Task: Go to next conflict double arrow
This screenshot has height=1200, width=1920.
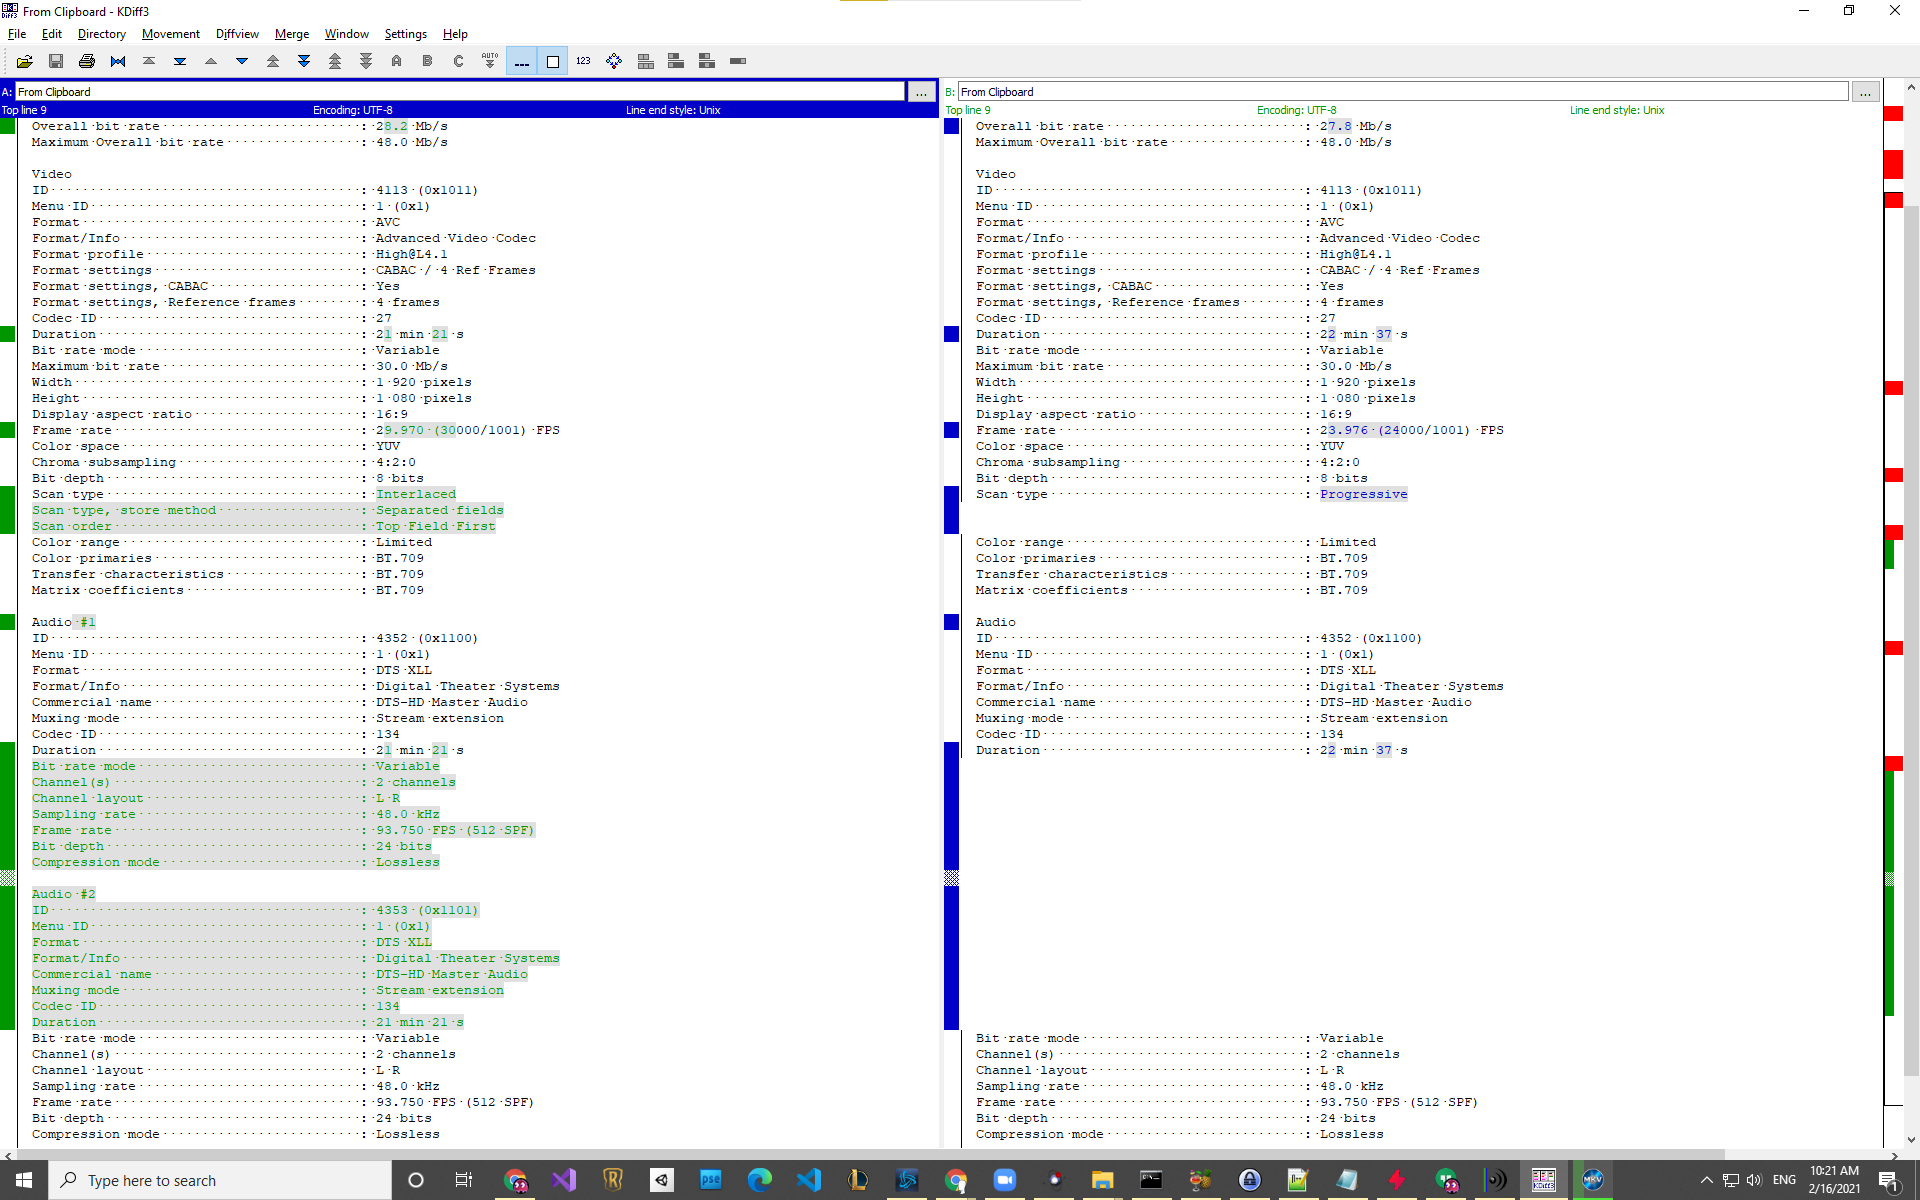Action: click(304, 61)
